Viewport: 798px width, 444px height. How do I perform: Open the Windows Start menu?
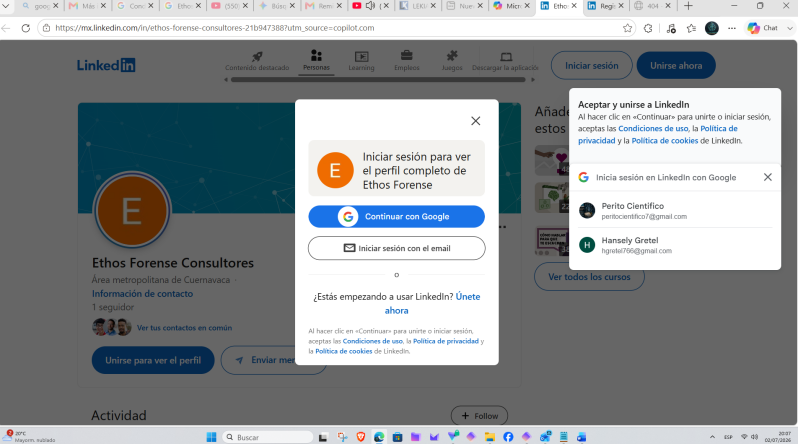211,437
